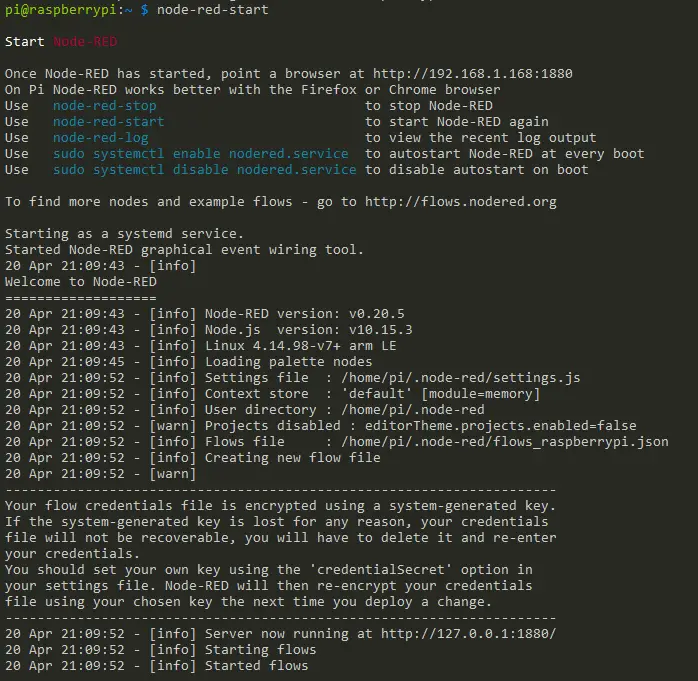Click path /home/pi/.node-red/settings.js
The height and width of the screenshot is (681, 698).
tap(461, 378)
